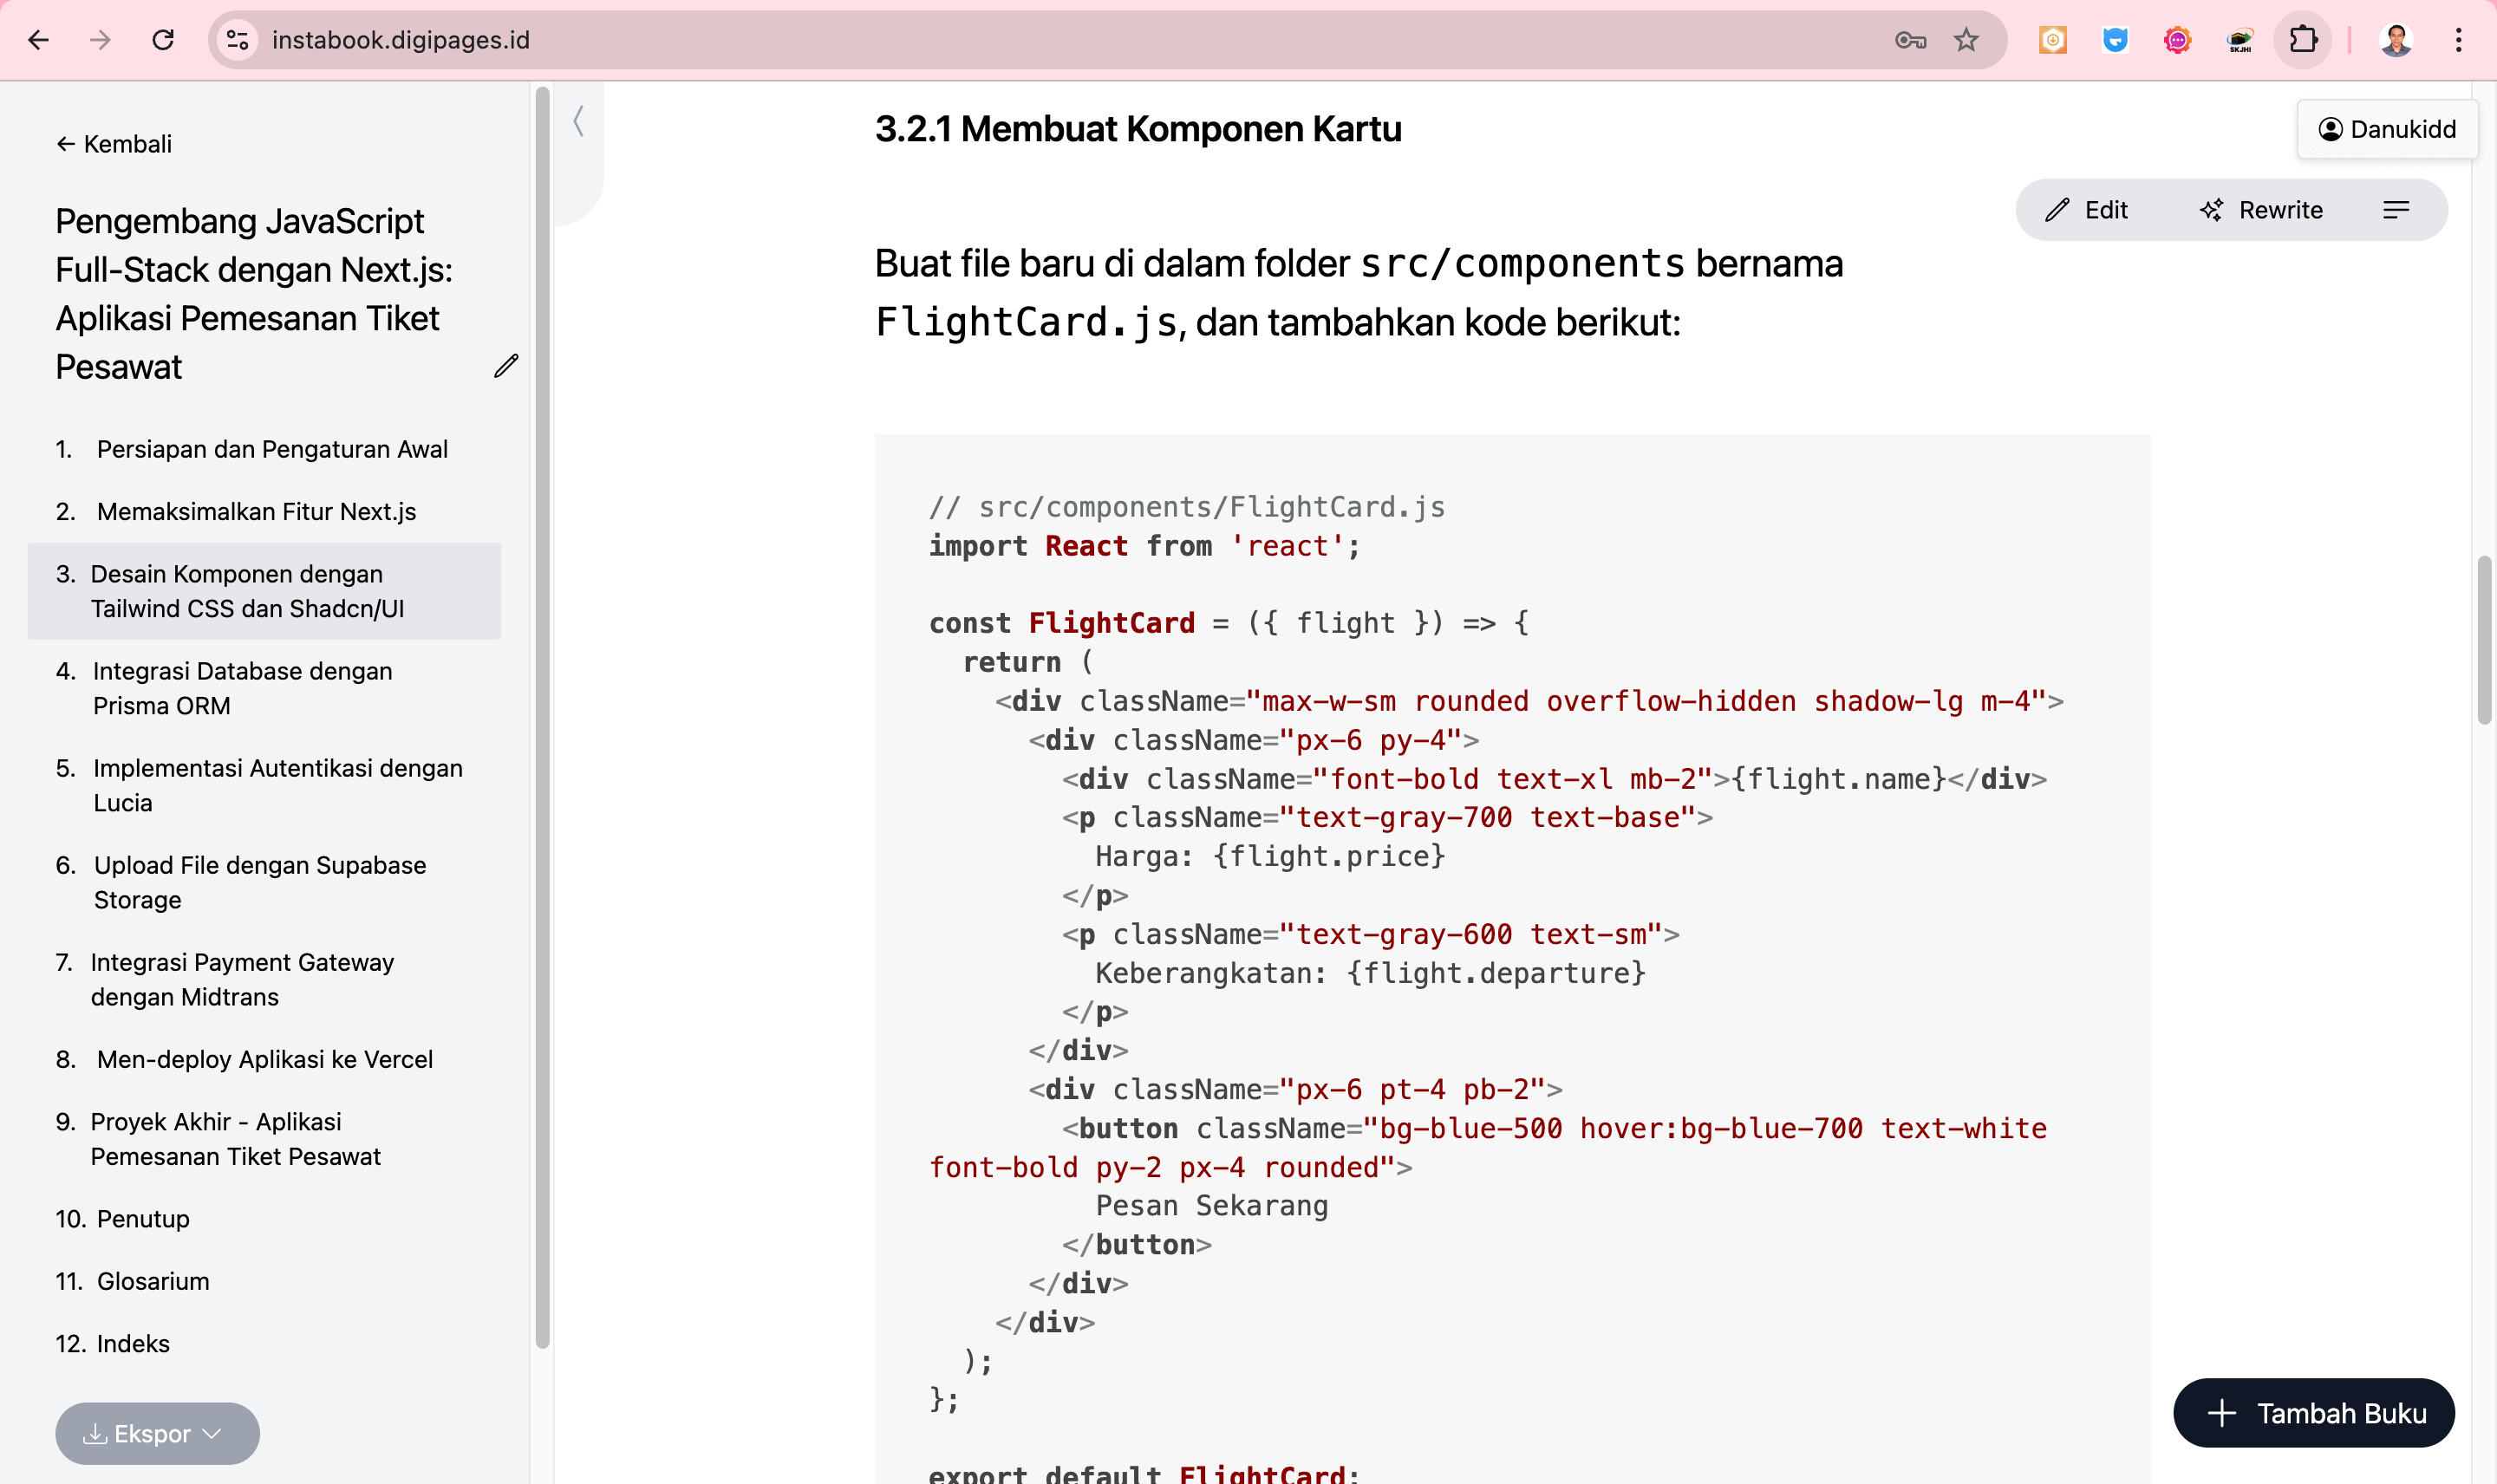Click the Rewrite sparkle button
The image size is (2497, 1484).
[x=2261, y=210]
